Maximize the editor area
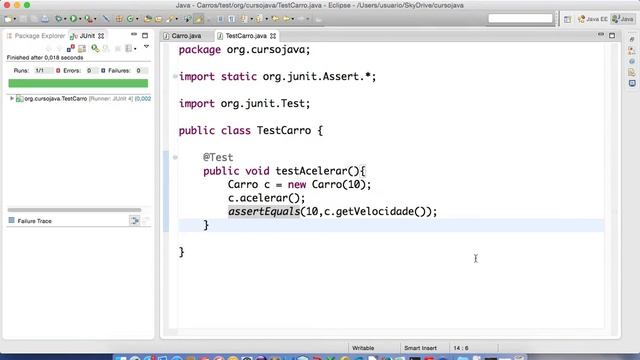The width and height of the screenshot is (640, 360). click(x=612, y=36)
